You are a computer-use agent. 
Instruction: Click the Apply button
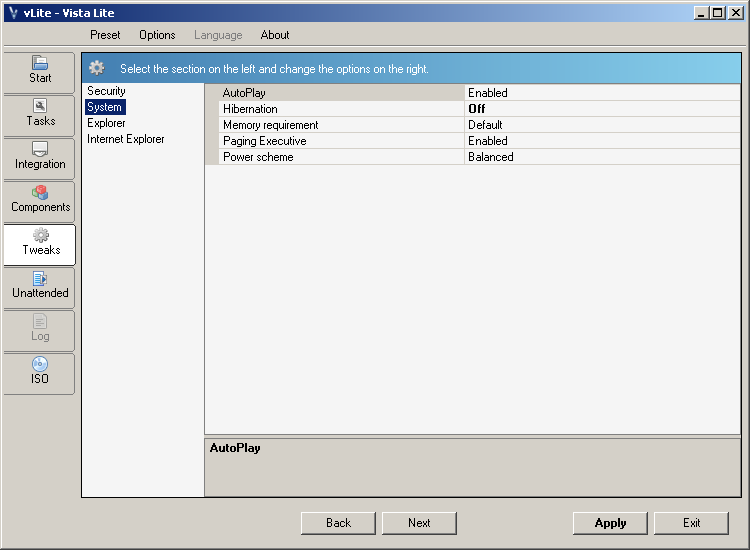(x=610, y=523)
